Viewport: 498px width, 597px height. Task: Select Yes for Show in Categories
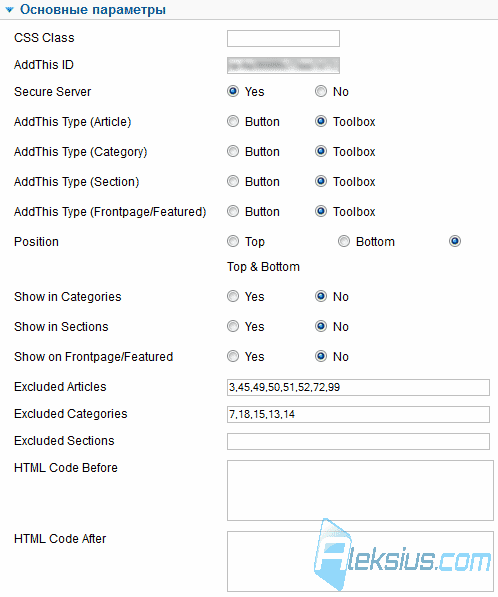point(233,296)
